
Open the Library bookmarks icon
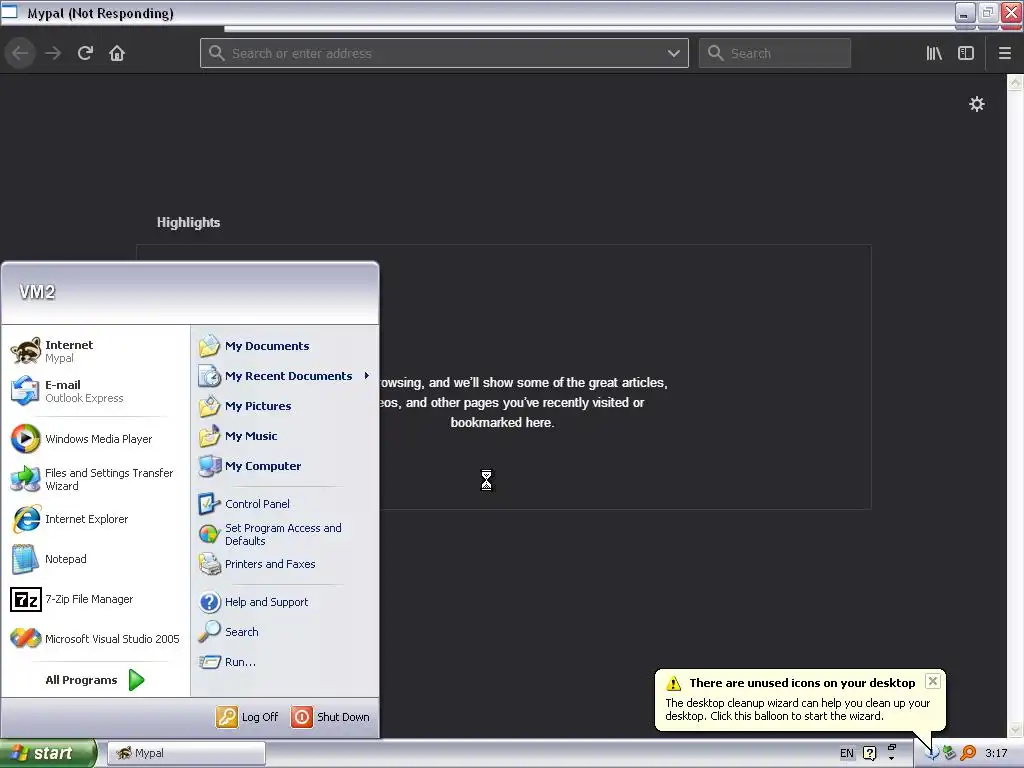pos(934,53)
